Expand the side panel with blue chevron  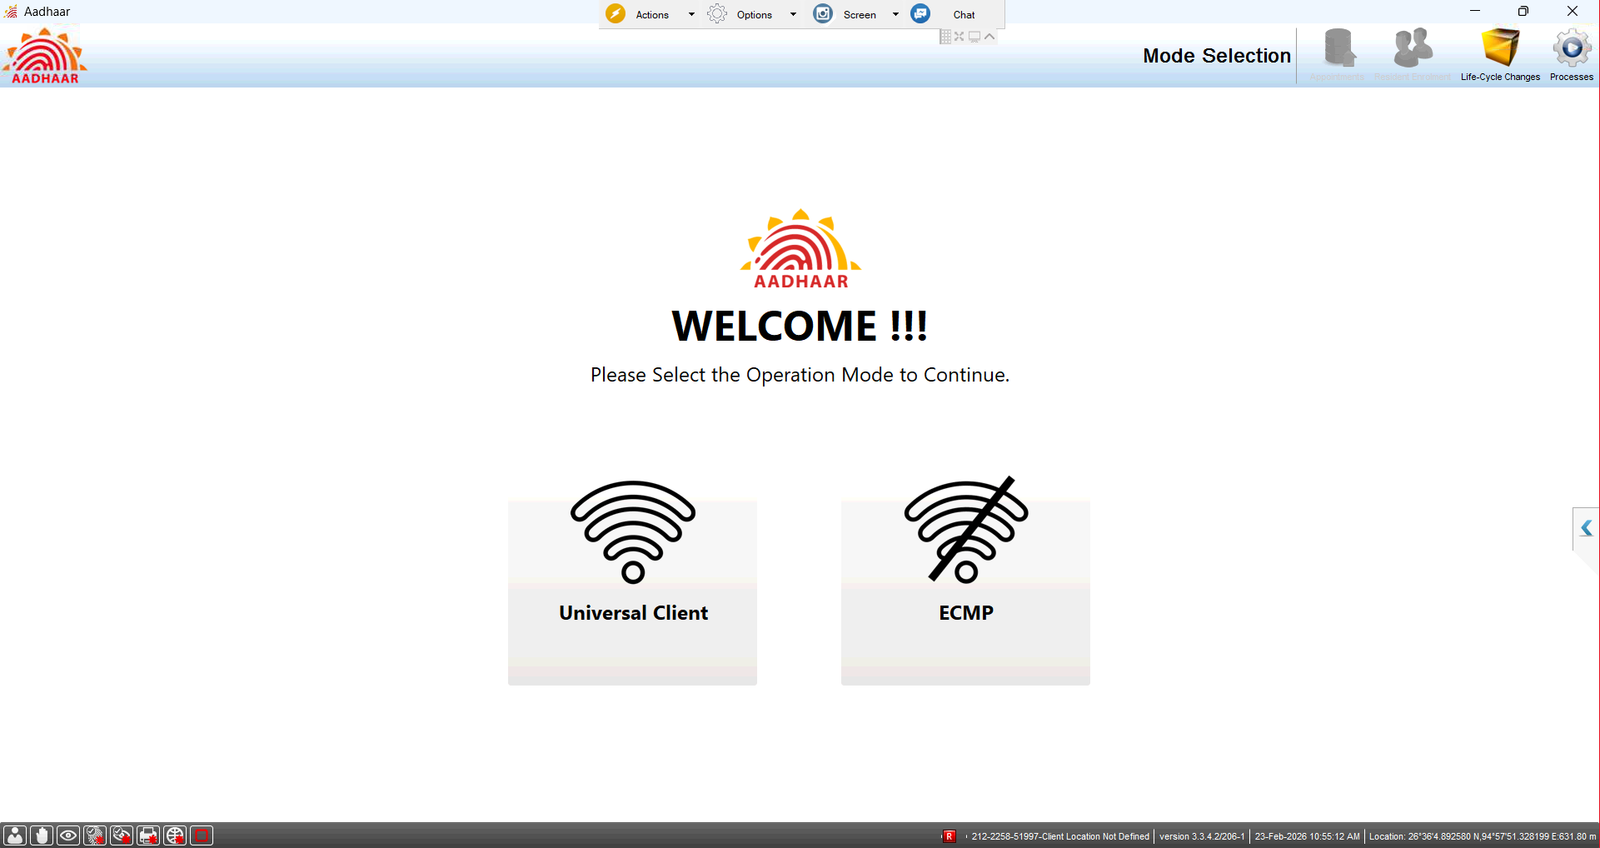[1586, 528]
